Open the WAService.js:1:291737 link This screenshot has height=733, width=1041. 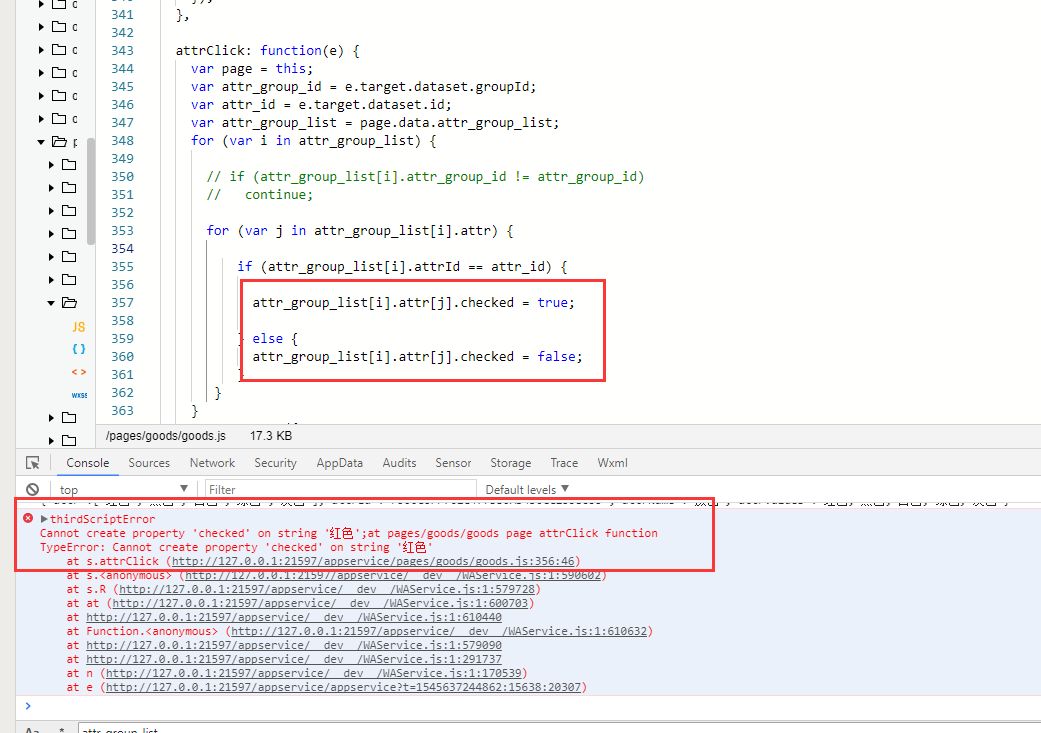294,659
